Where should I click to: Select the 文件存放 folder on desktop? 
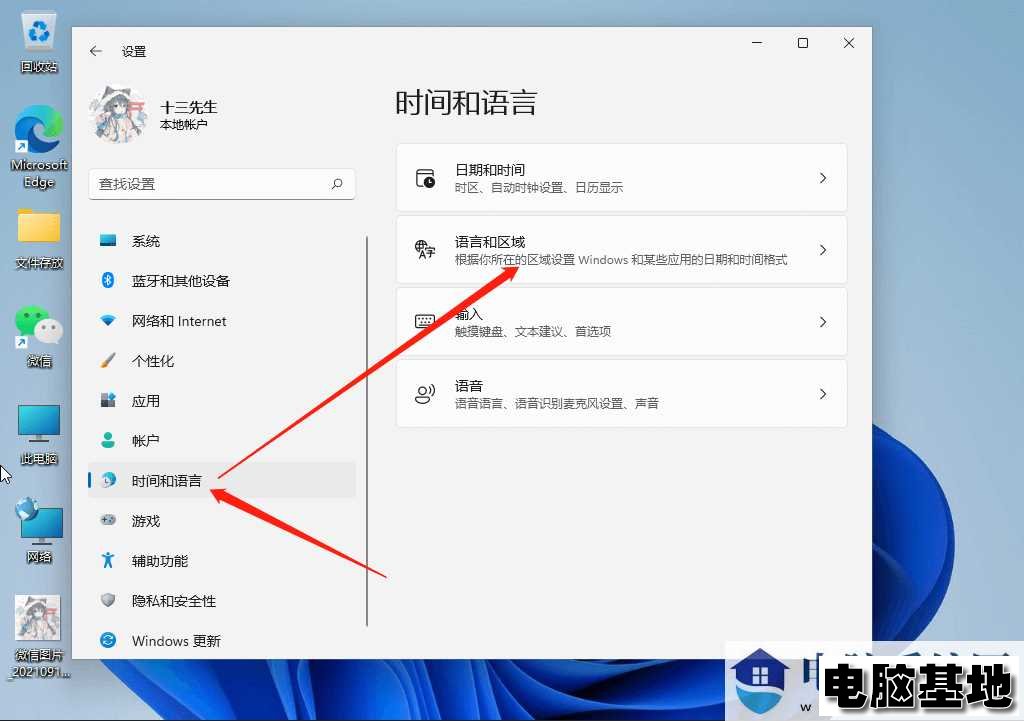(39, 238)
